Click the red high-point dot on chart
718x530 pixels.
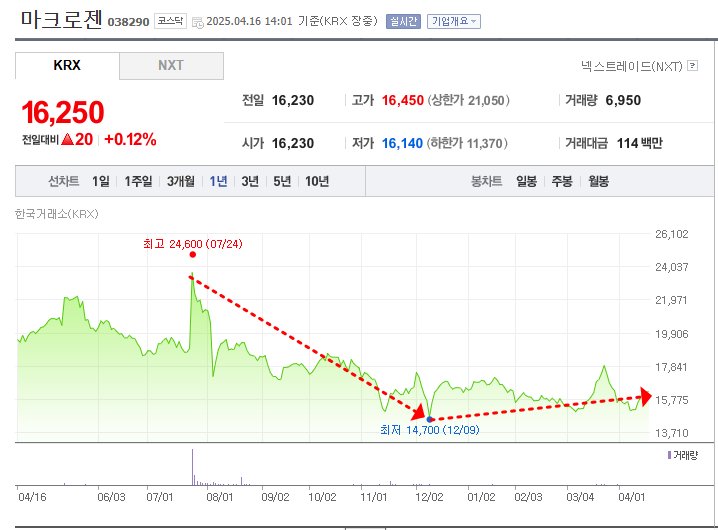pyautogui.click(x=193, y=255)
